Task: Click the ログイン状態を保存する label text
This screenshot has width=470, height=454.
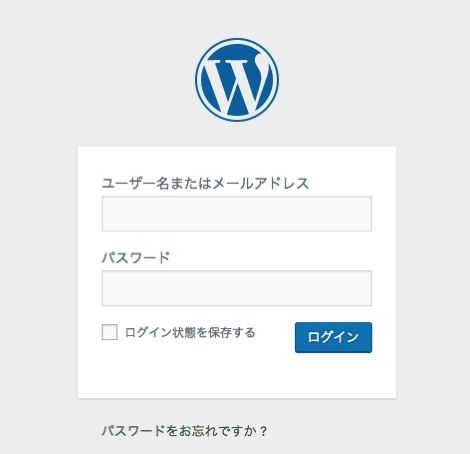Action: coord(190,332)
